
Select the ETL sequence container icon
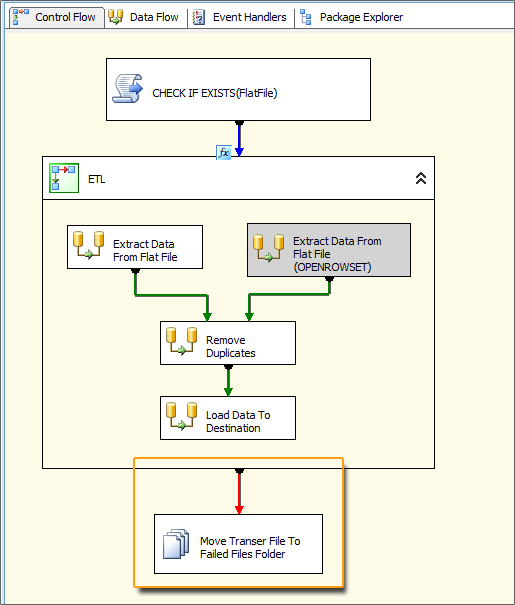click(64, 178)
